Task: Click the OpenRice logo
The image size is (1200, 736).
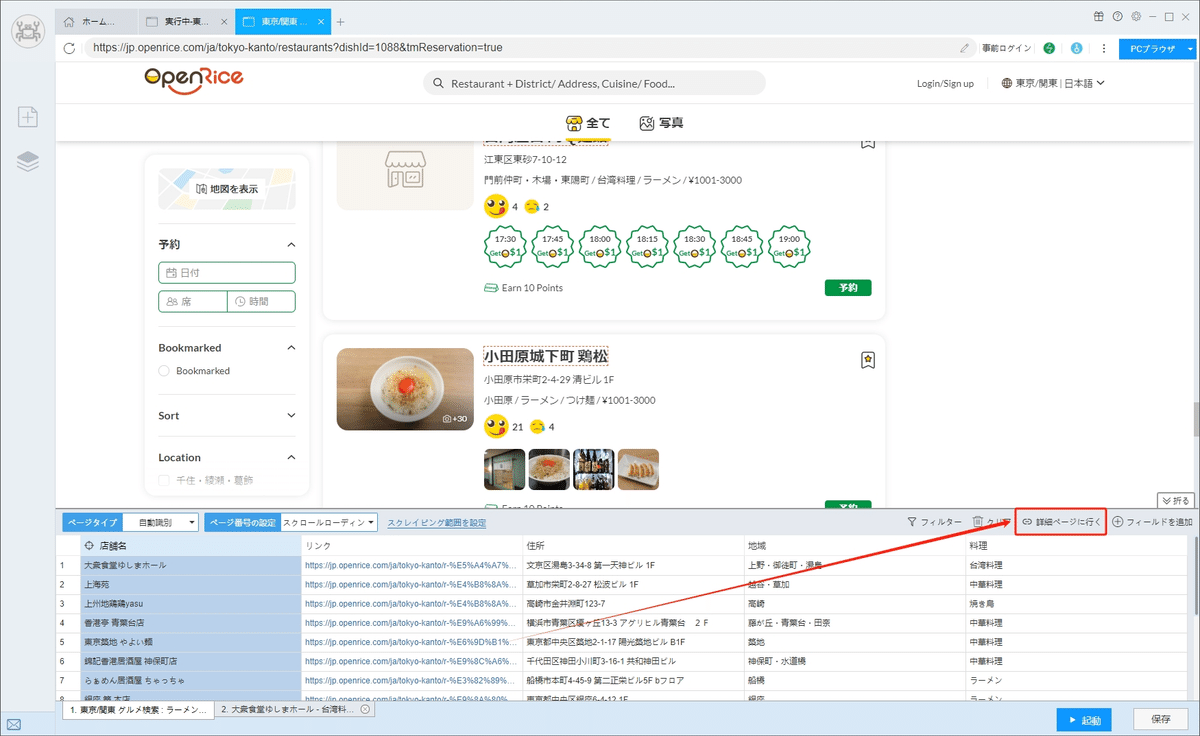Action: click(193, 80)
